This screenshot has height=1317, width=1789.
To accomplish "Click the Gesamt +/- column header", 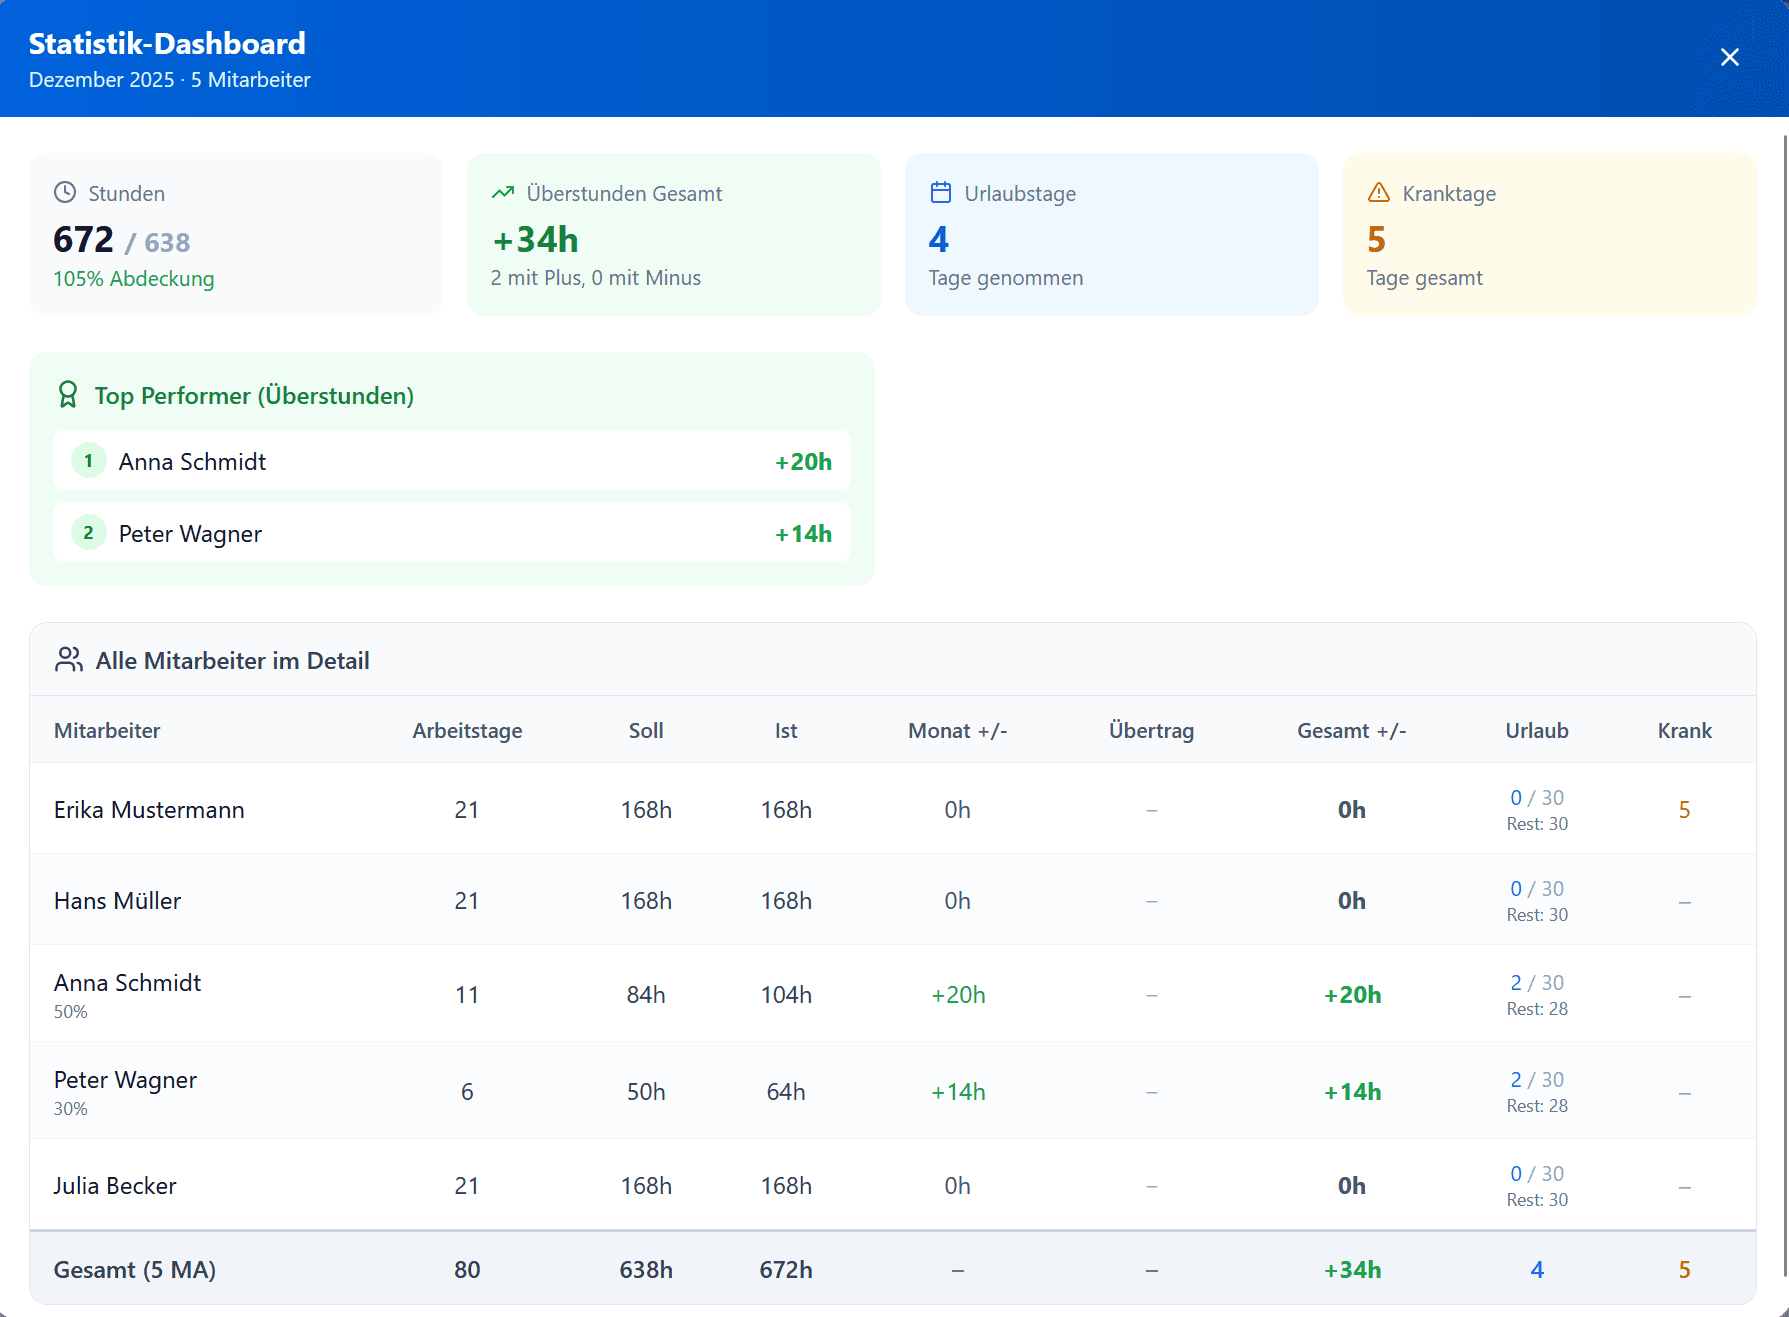I will coord(1351,731).
